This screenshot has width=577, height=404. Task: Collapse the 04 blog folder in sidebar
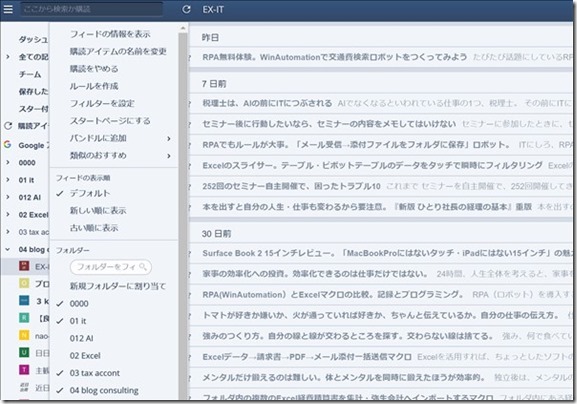tap(7, 249)
